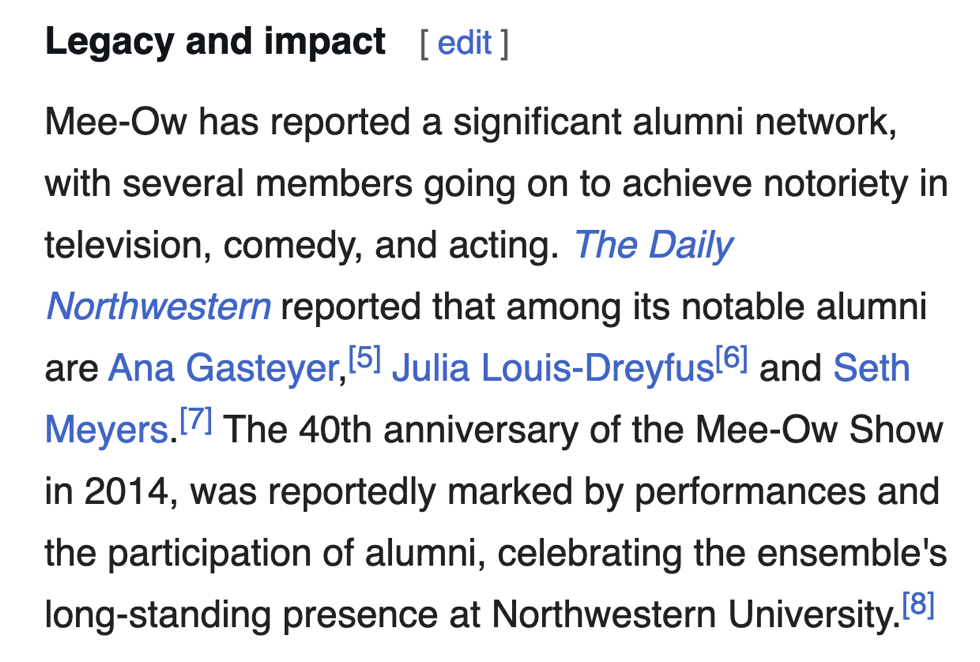The height and width of the screenshot is (662, 980).
Task: Follow the Julia Louis-Dreyfus link
Action: pyautogui.click(x=553, y=368)
